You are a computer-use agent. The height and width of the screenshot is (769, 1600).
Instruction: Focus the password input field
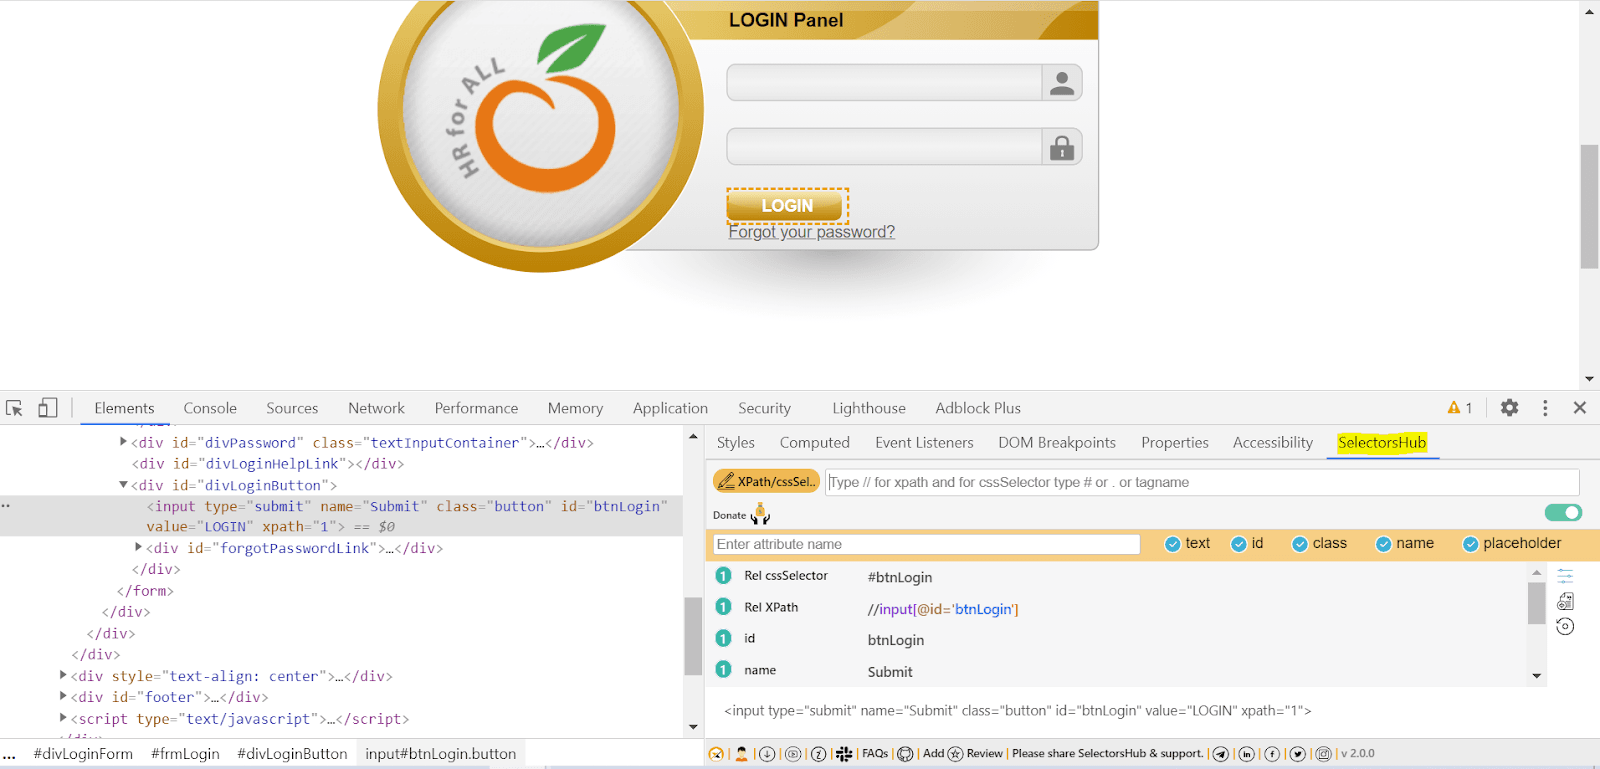[884, 147]
